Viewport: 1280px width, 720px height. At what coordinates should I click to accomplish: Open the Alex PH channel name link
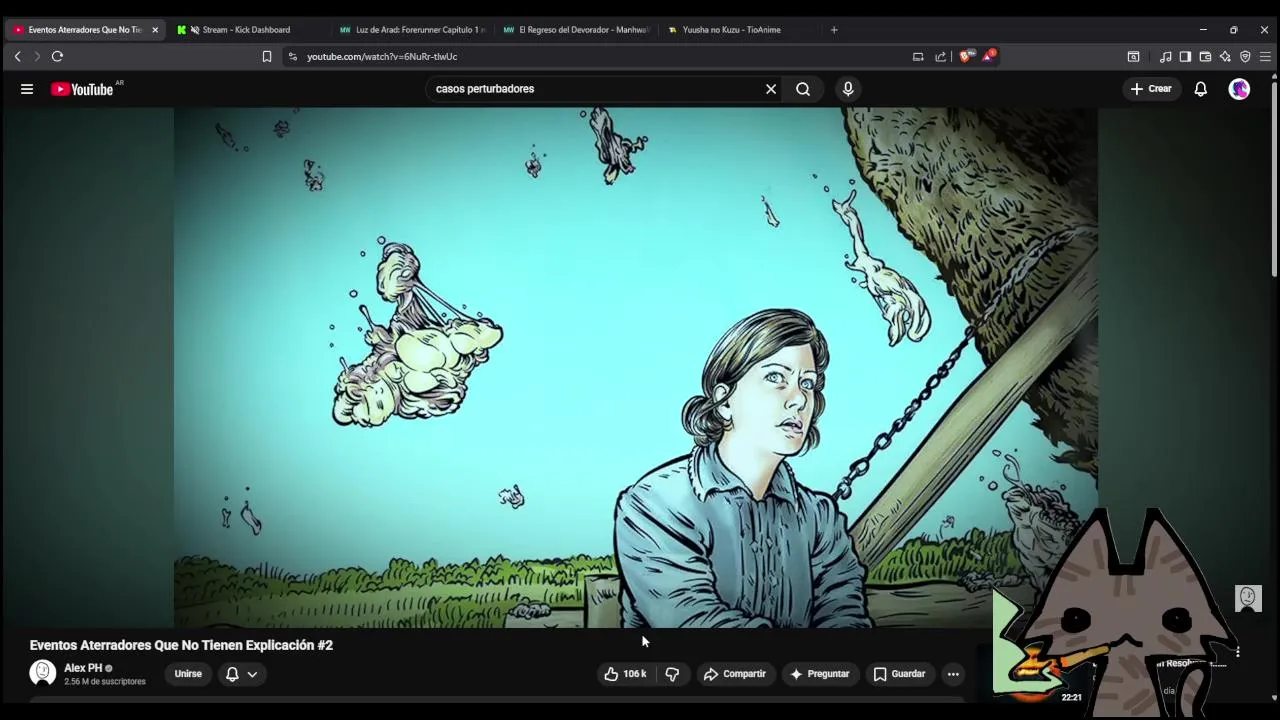tap(83, 668)
